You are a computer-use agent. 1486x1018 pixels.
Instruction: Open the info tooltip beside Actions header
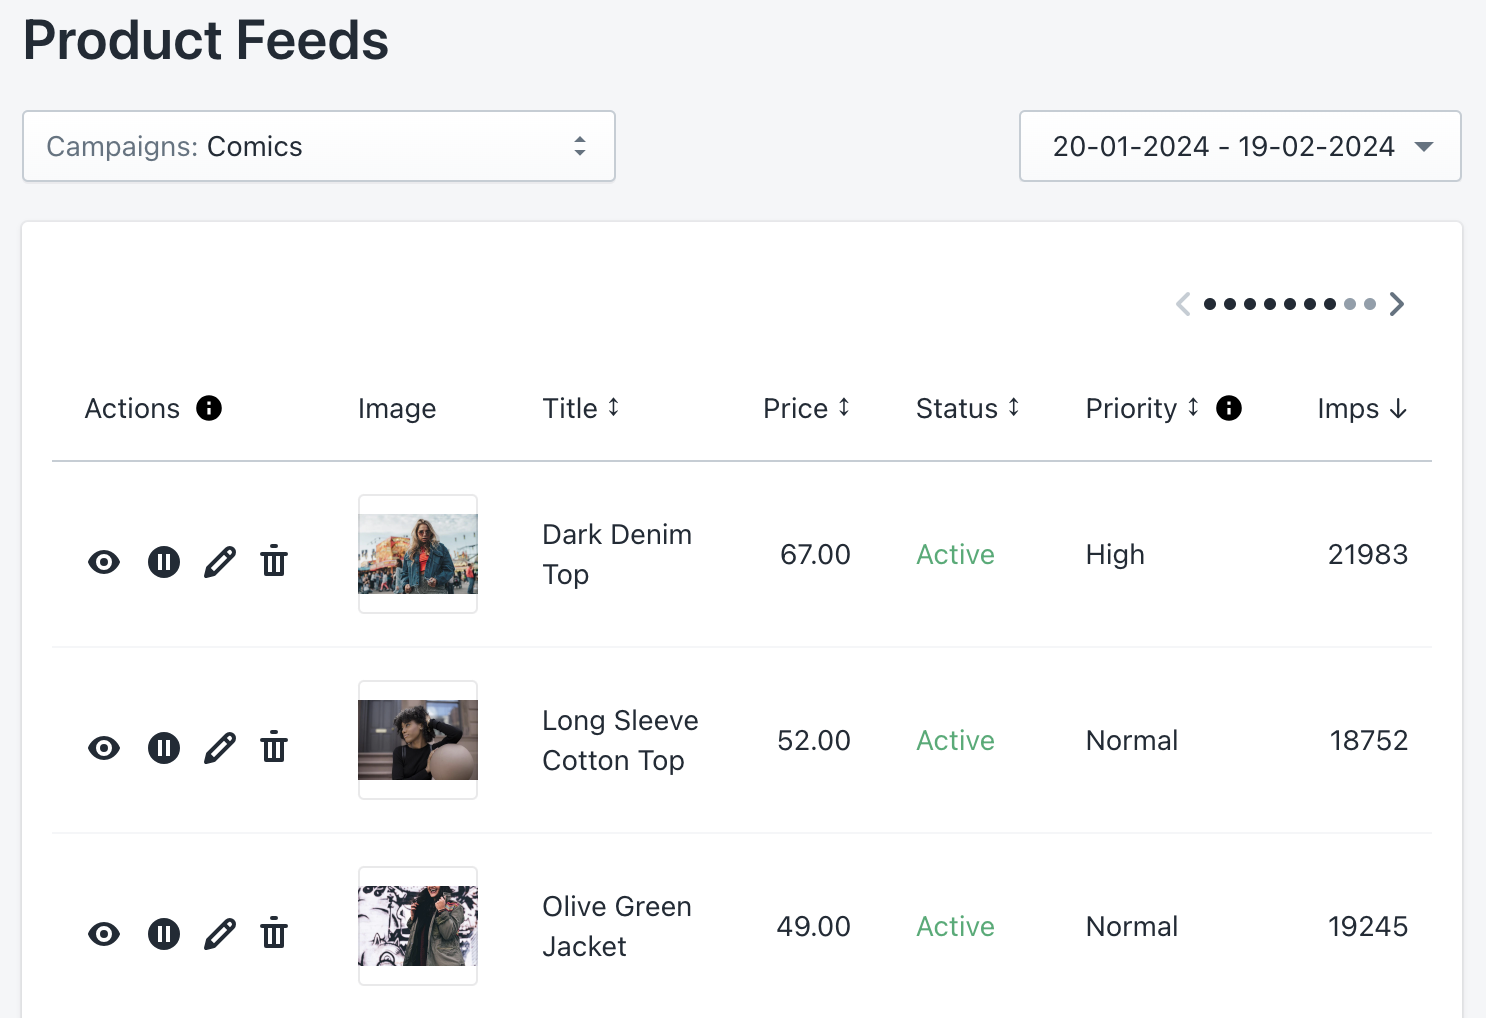pyautogui.click(x=209, y=408)
